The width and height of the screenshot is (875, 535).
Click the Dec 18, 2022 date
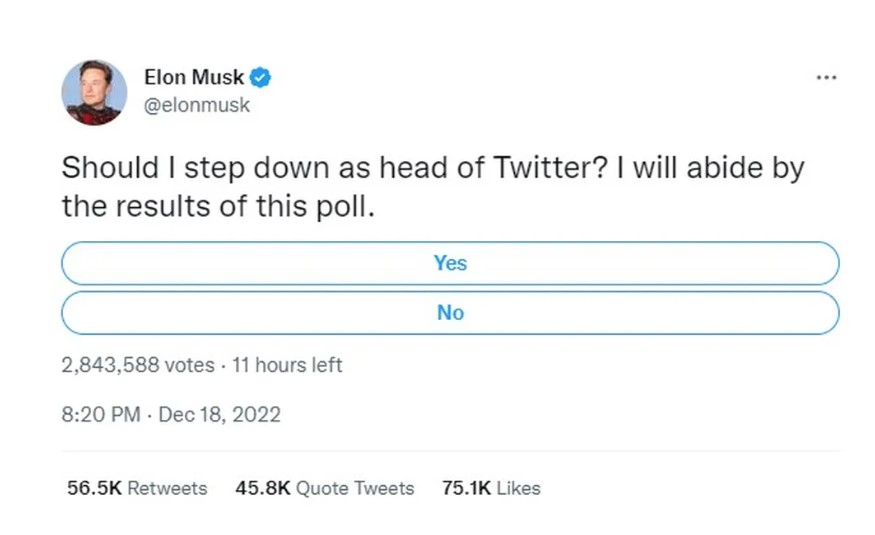pos(220,414)
